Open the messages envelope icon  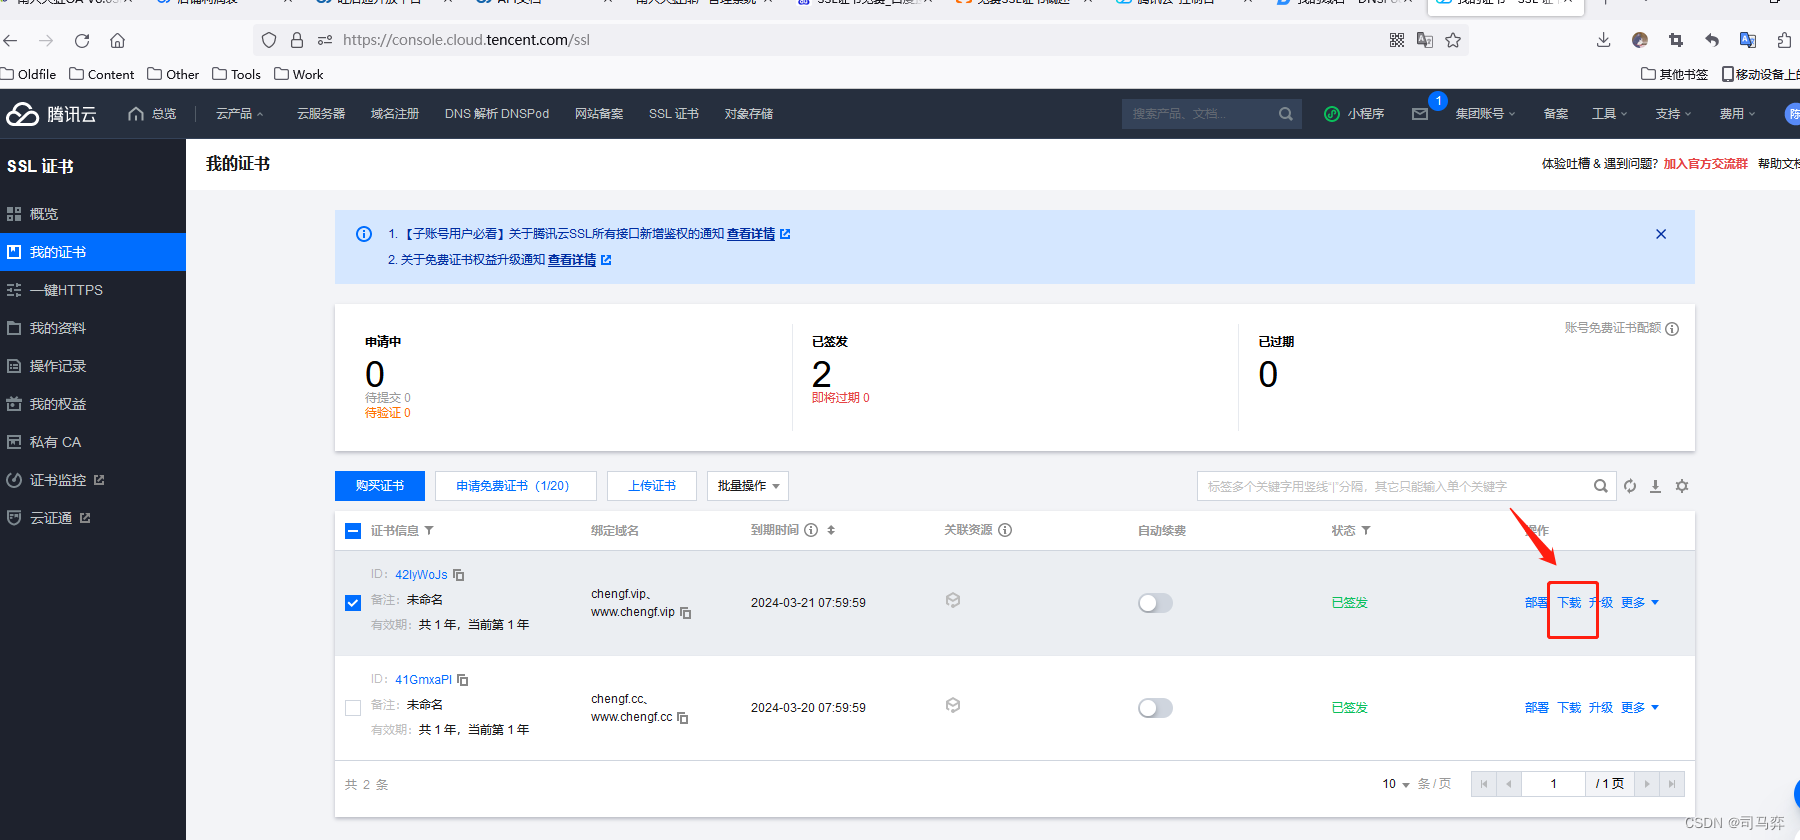[x=1420, y=114]
